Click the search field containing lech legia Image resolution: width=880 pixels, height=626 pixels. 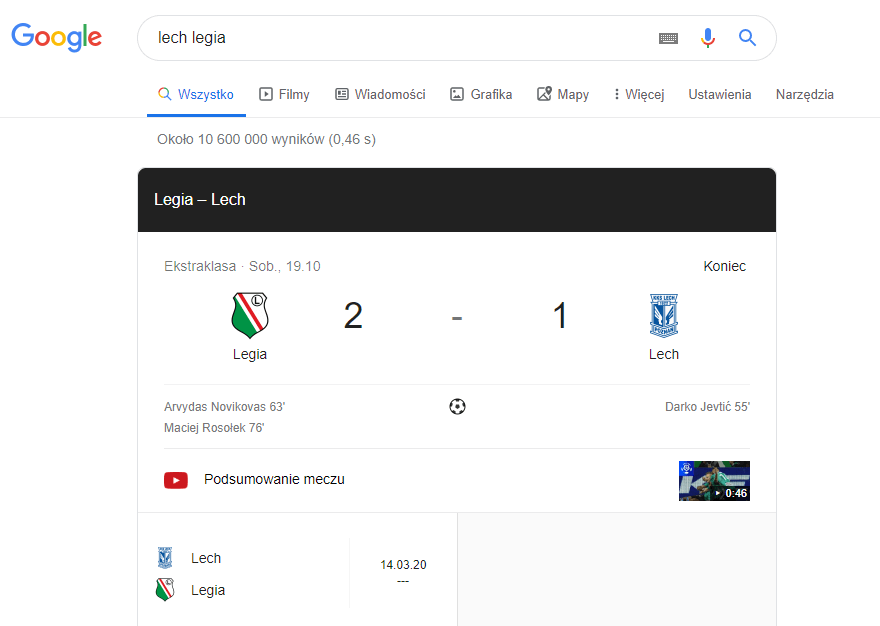click(400, 38)
